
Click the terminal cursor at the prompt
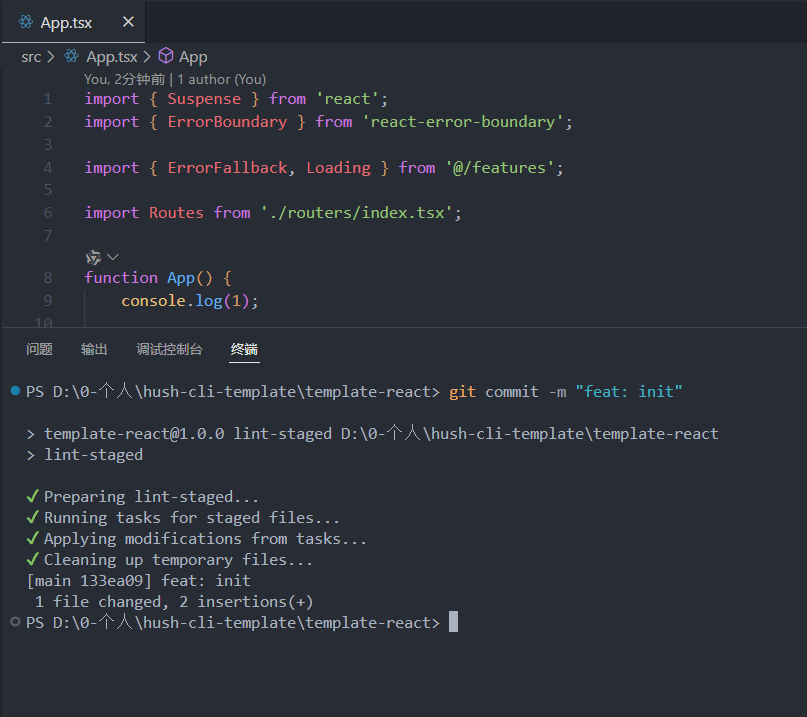(453, 621)
